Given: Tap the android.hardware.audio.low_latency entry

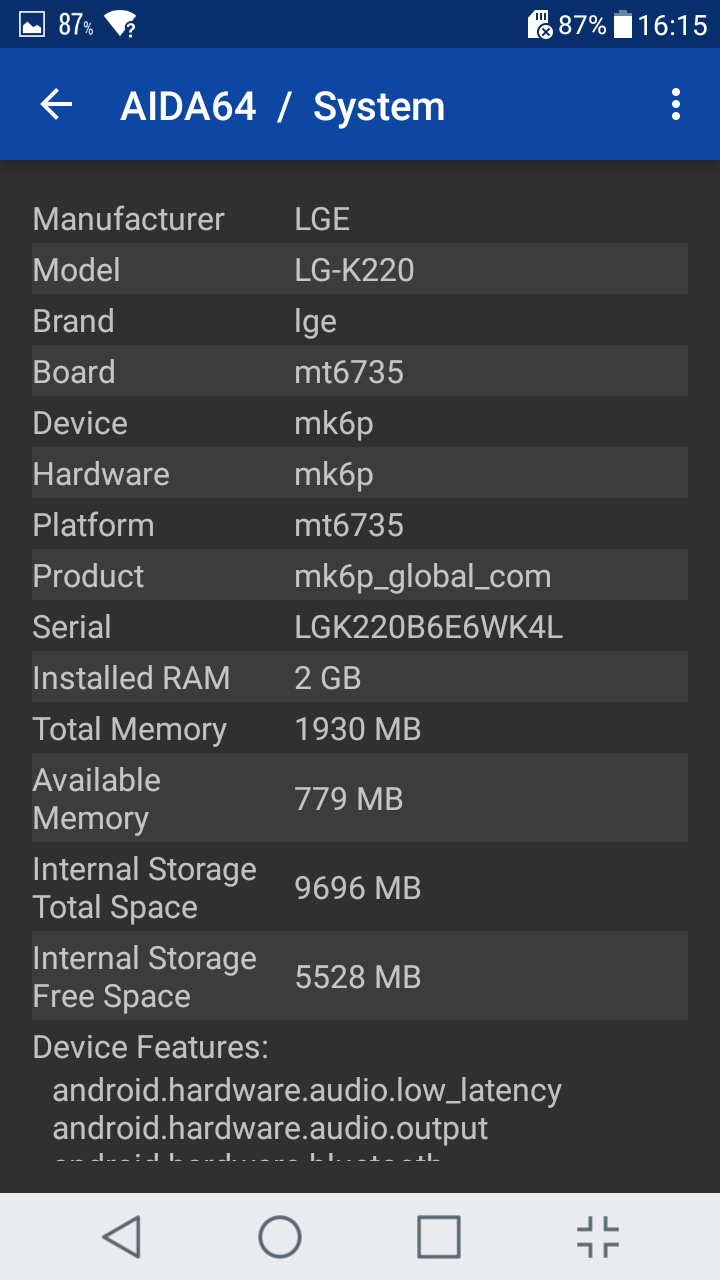Looking at the screenshot, I should [x=307, y=1090].
